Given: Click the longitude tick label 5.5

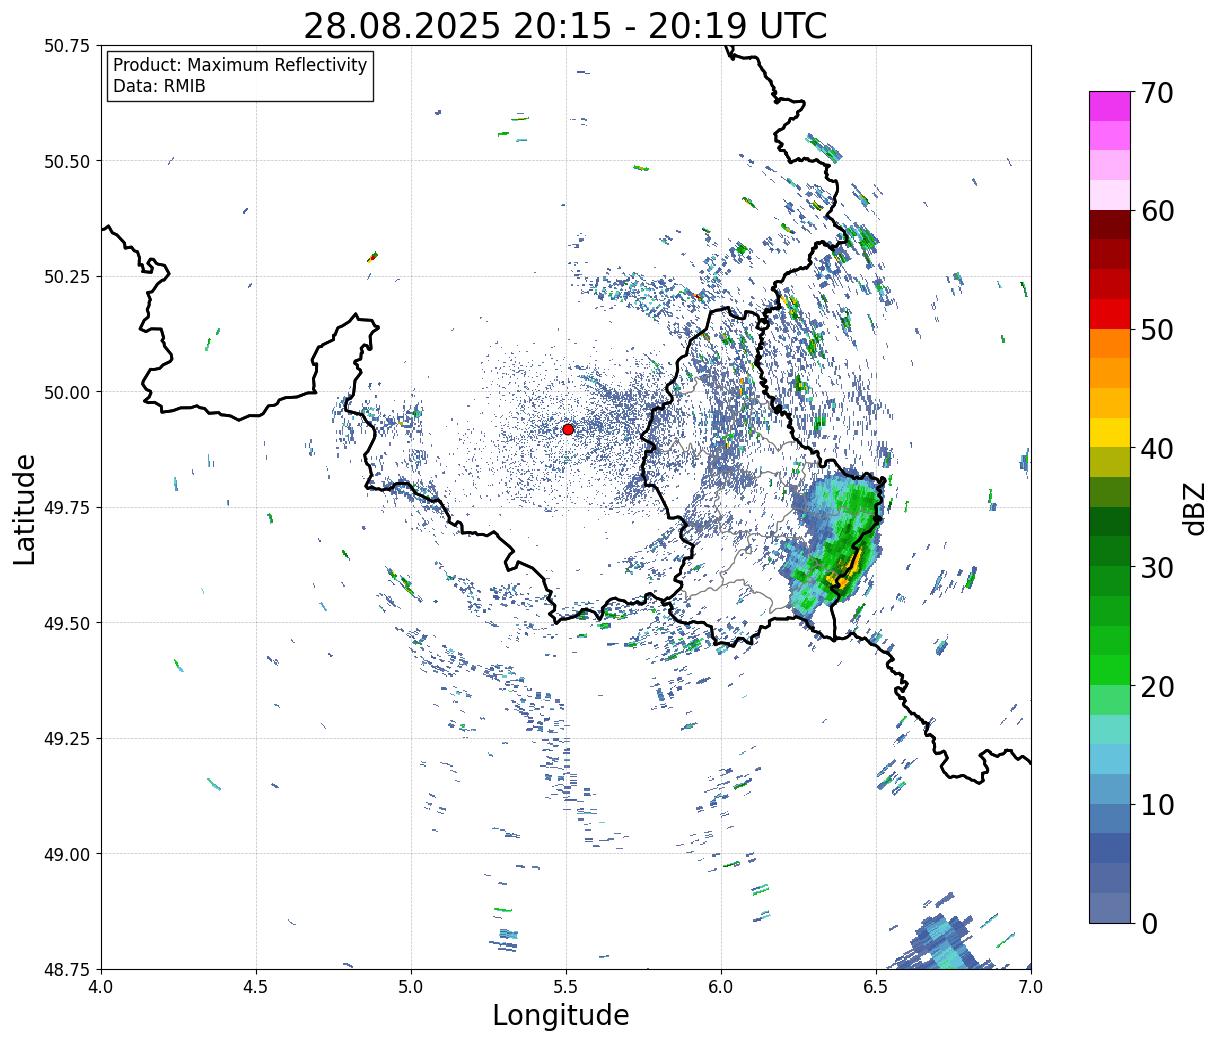Looking at the screenshot, I should coord(566,987).
